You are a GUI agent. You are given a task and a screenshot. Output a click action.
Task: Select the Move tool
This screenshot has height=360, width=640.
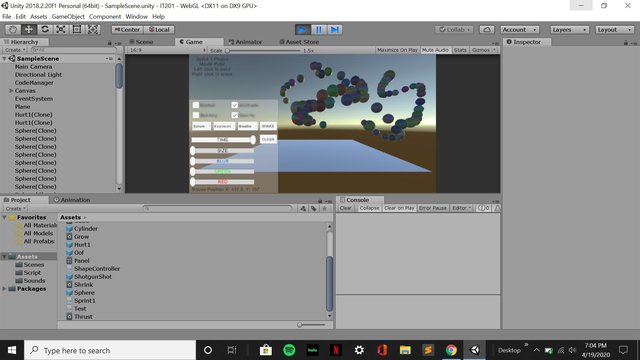29,29
